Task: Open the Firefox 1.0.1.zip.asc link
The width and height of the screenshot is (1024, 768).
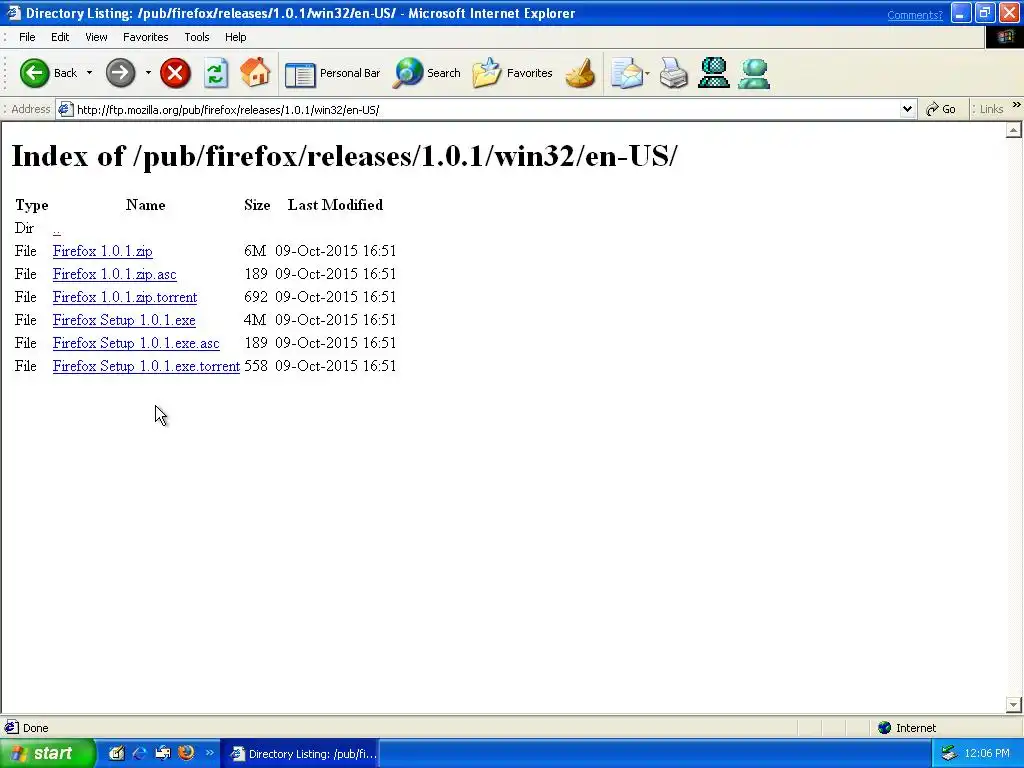Action: [114, 274]
